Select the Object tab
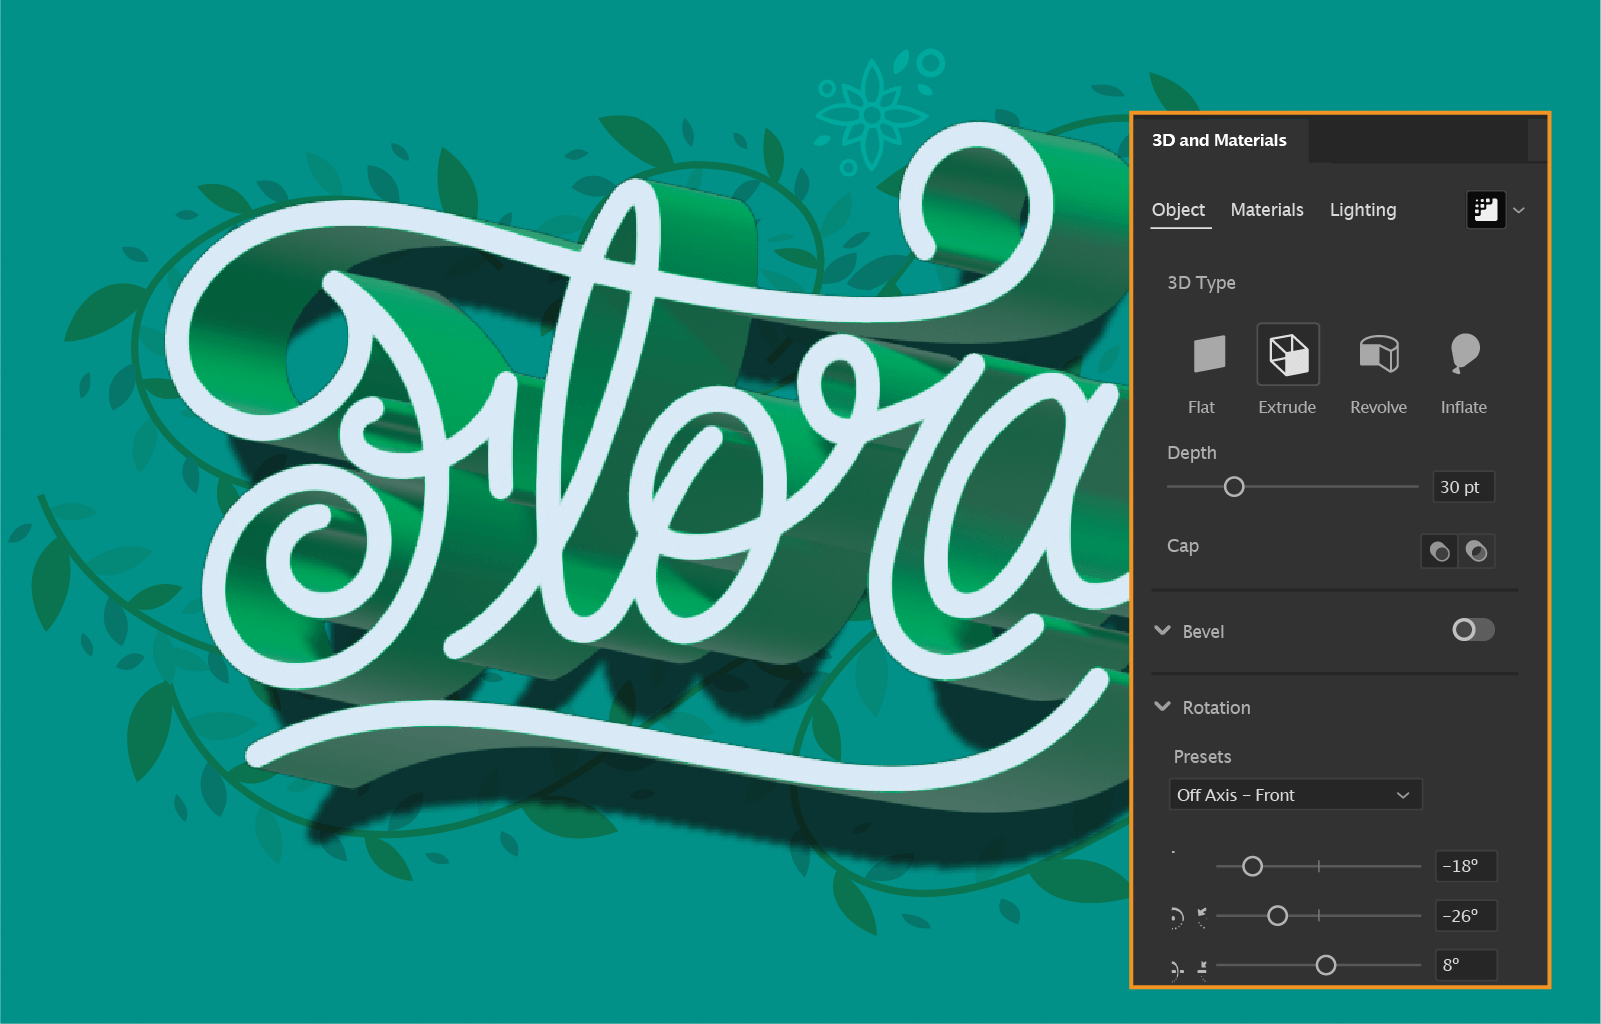1601x1024 pixels. (1179, 210)
